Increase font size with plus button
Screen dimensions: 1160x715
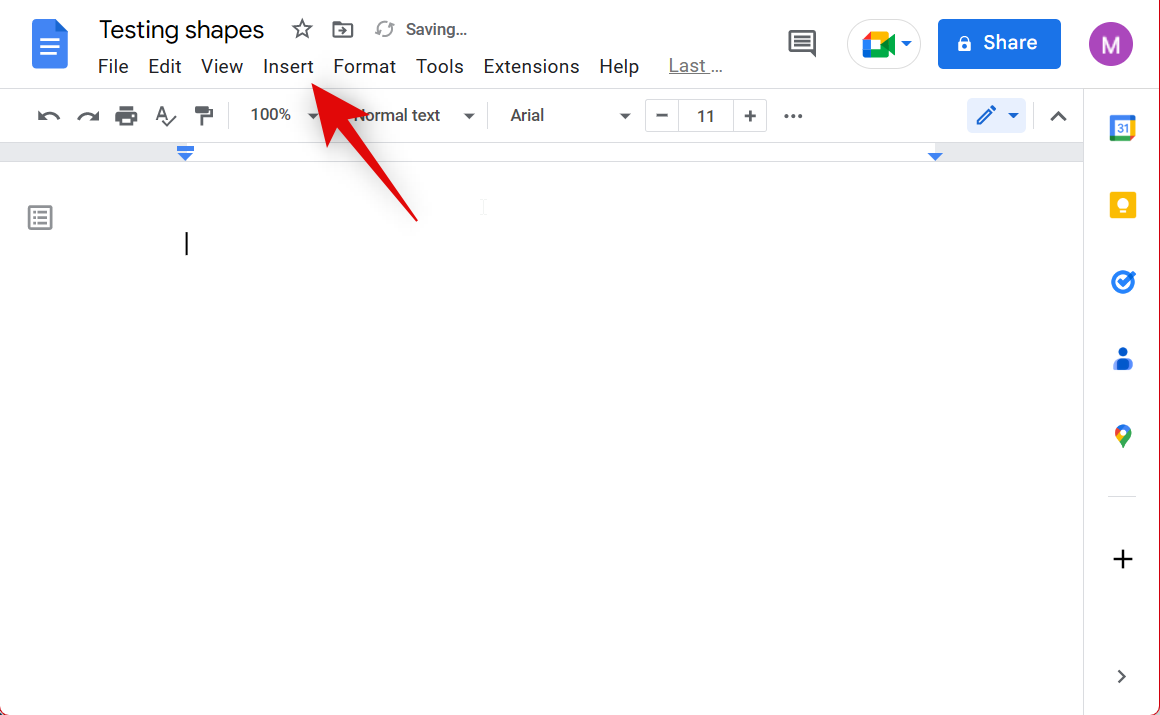(x=749, y=116)
